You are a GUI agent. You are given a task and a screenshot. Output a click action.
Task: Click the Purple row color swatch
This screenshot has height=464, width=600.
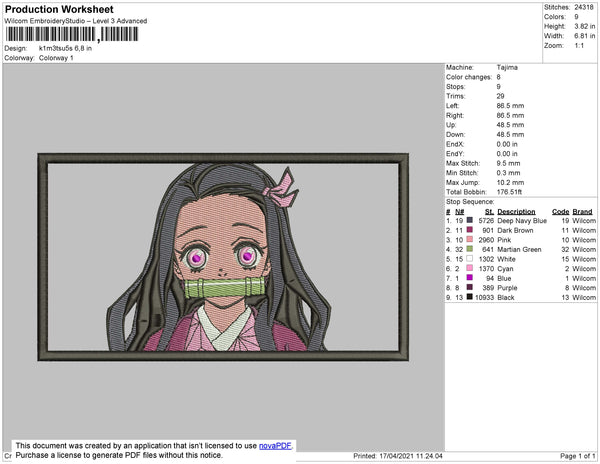[x=470, y=287]
